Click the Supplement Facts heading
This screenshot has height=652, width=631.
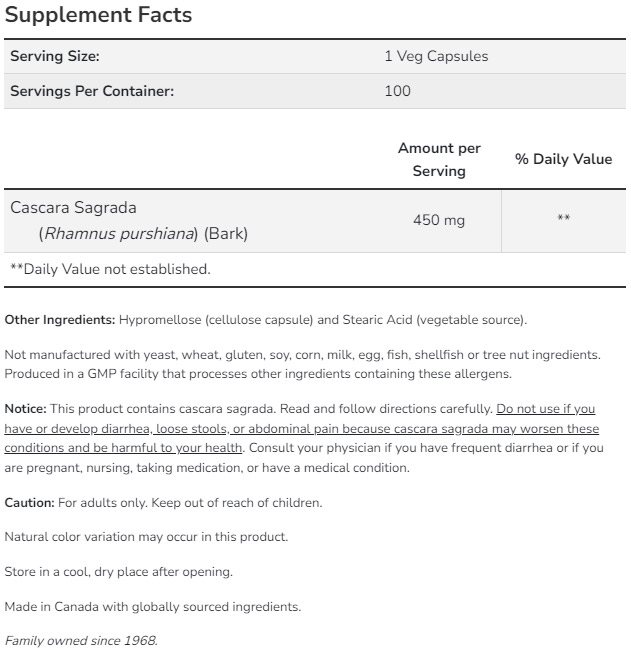tap(98, 16)
